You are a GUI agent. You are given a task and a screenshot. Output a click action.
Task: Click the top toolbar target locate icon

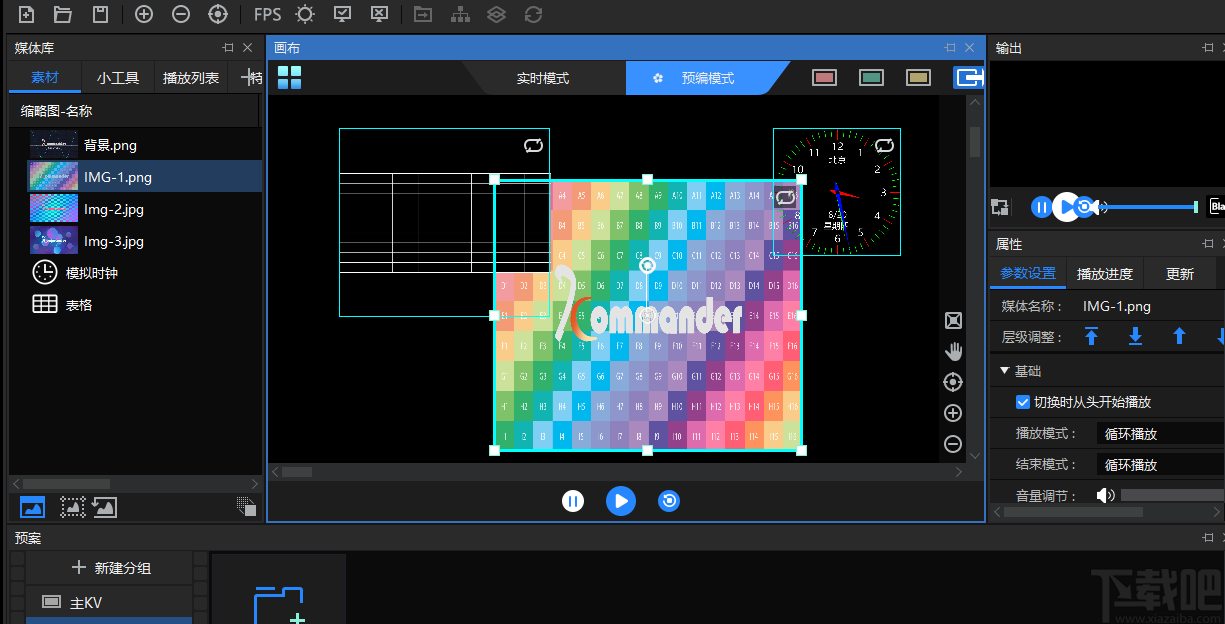[x=217, y=14]
